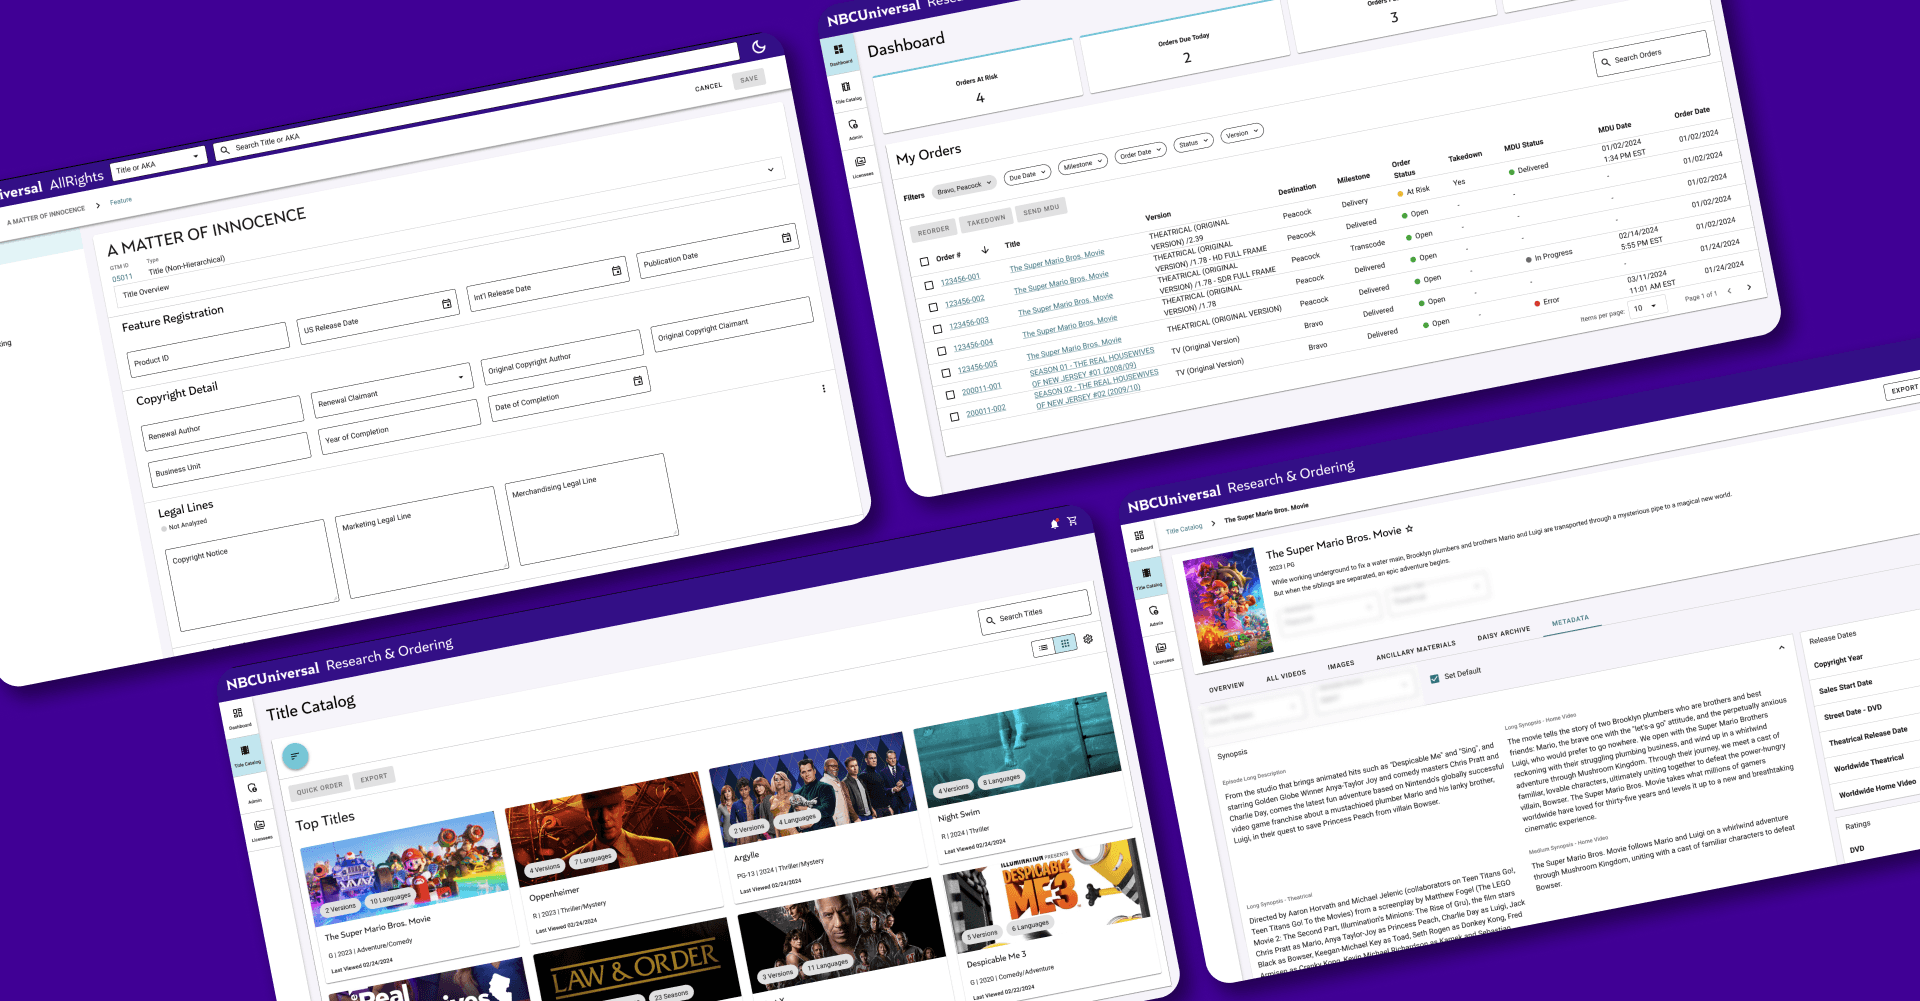Open US Release Date calendar picker

pos(446,304)
